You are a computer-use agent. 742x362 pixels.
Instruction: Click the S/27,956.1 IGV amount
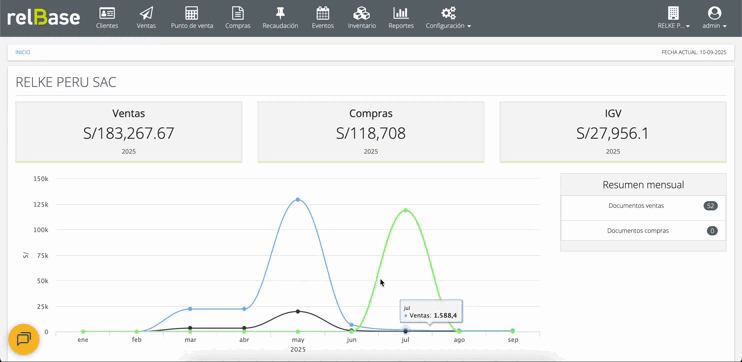[x=613, y=133]
